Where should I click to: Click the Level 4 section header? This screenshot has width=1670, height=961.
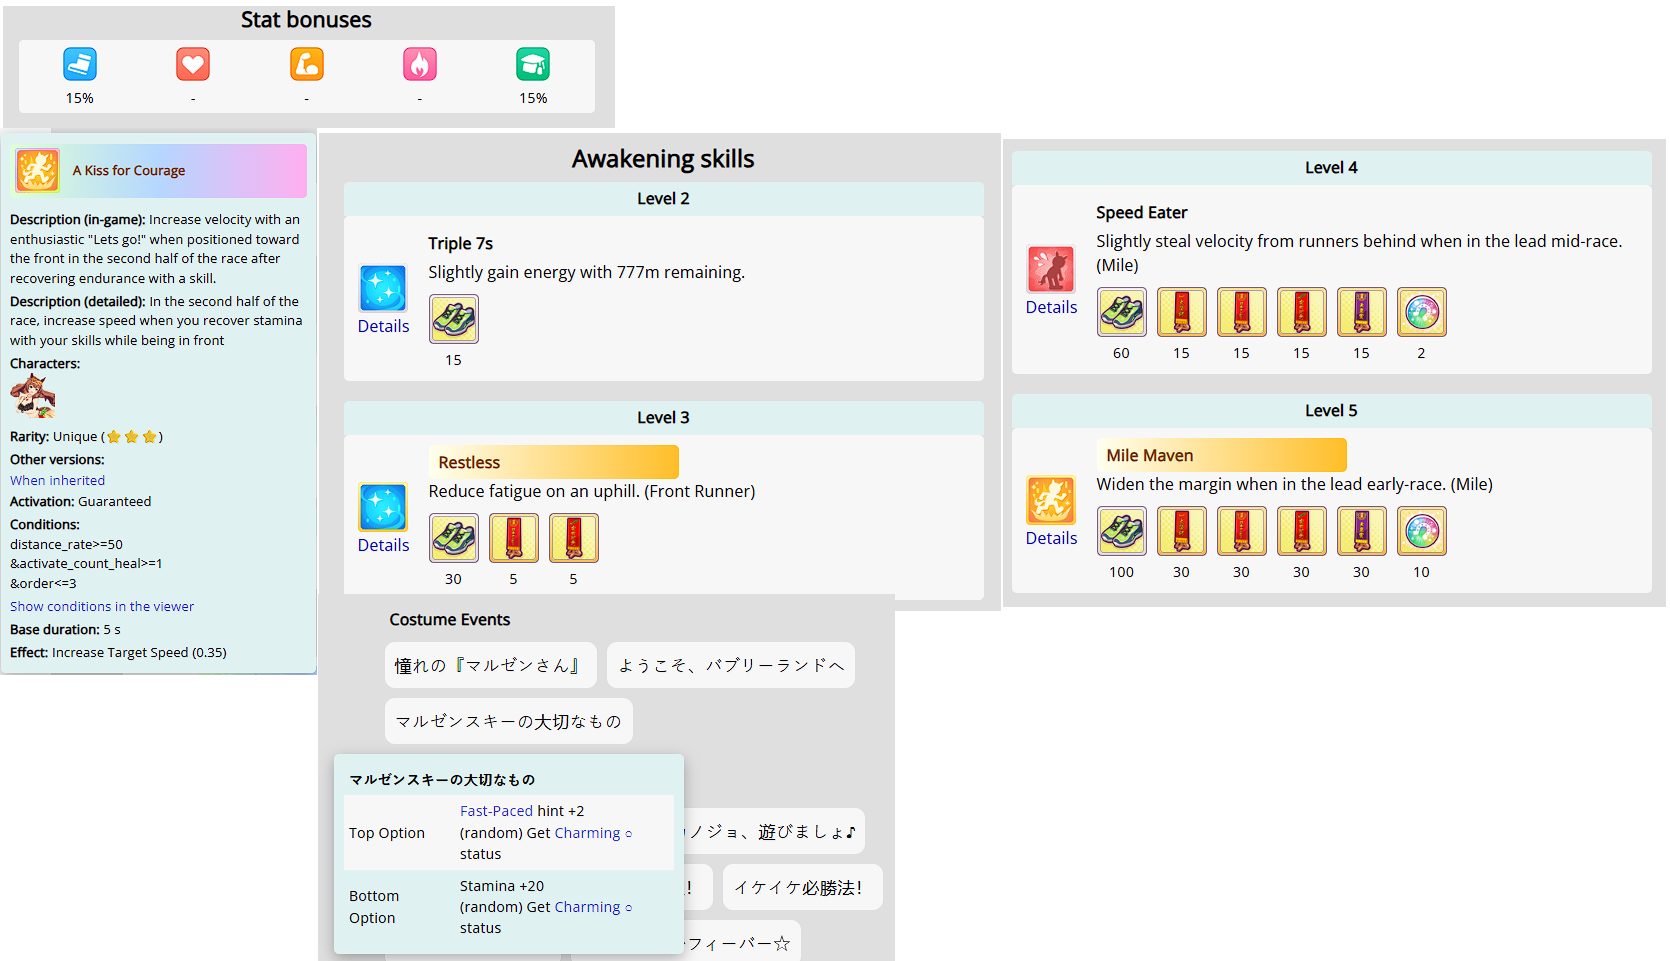pos(1332,168)
